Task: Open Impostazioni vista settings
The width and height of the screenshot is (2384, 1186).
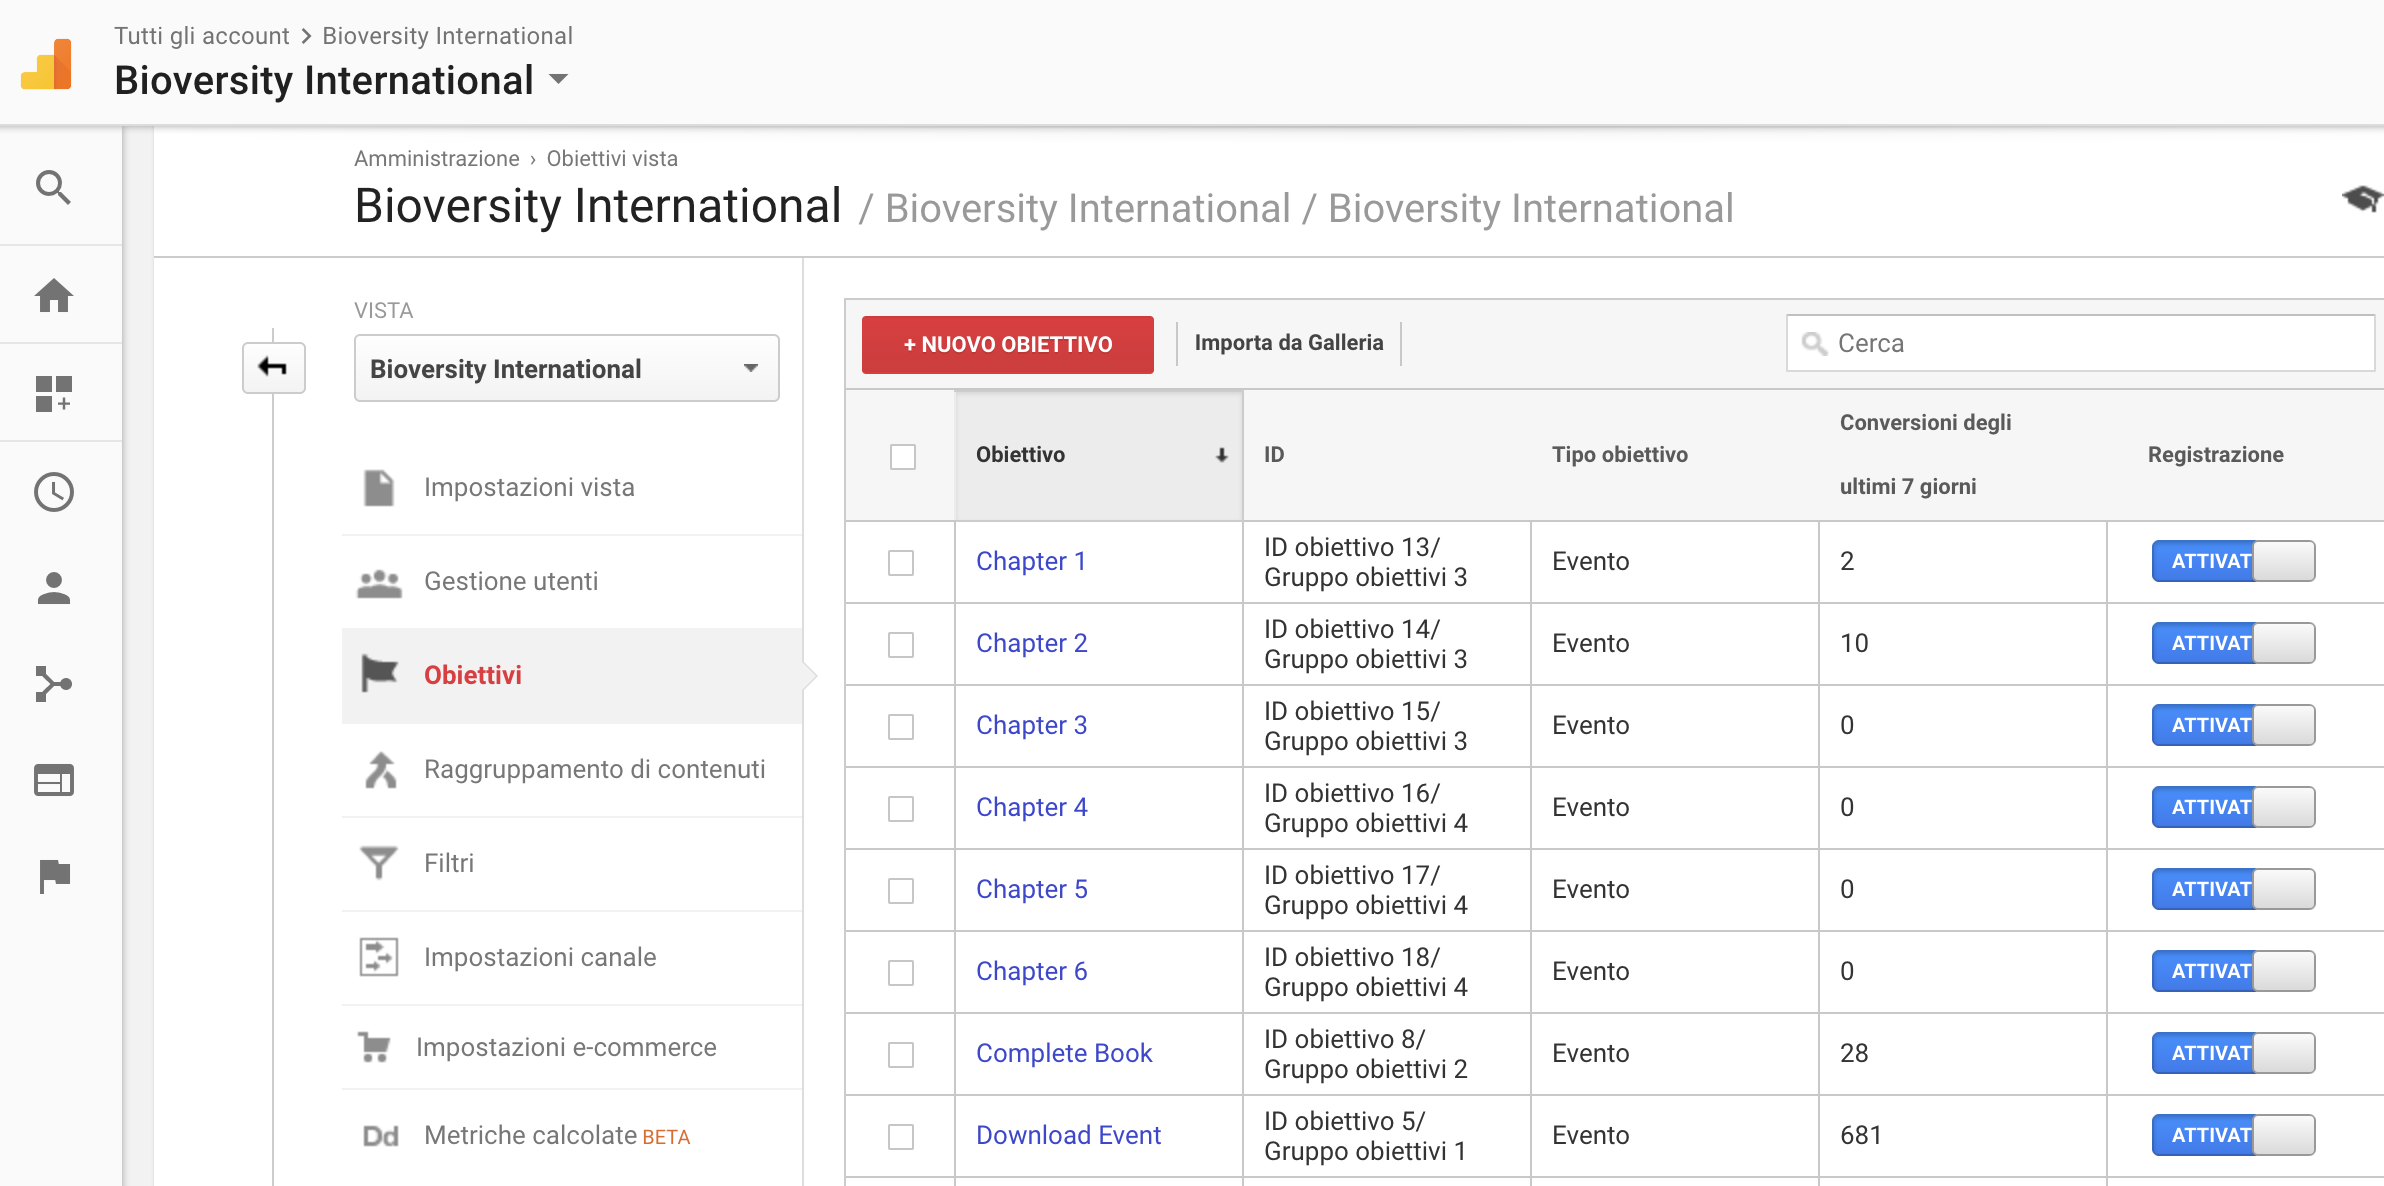Action: coord(529,487)
